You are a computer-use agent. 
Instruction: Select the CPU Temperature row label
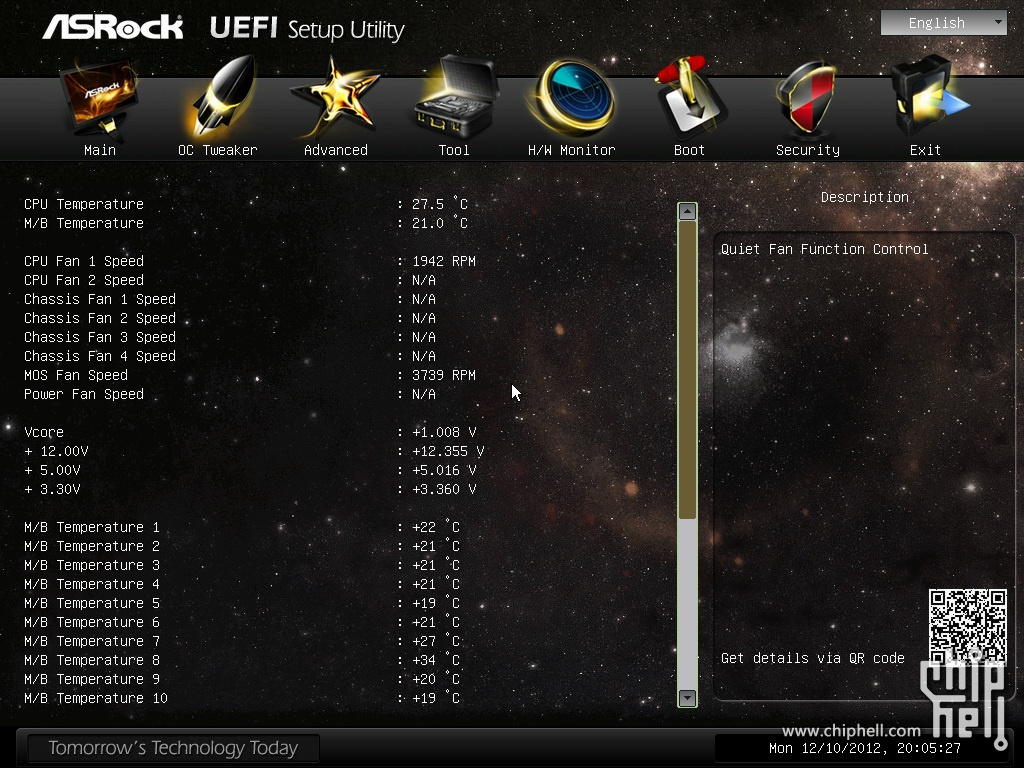click(x=84, y=204)
